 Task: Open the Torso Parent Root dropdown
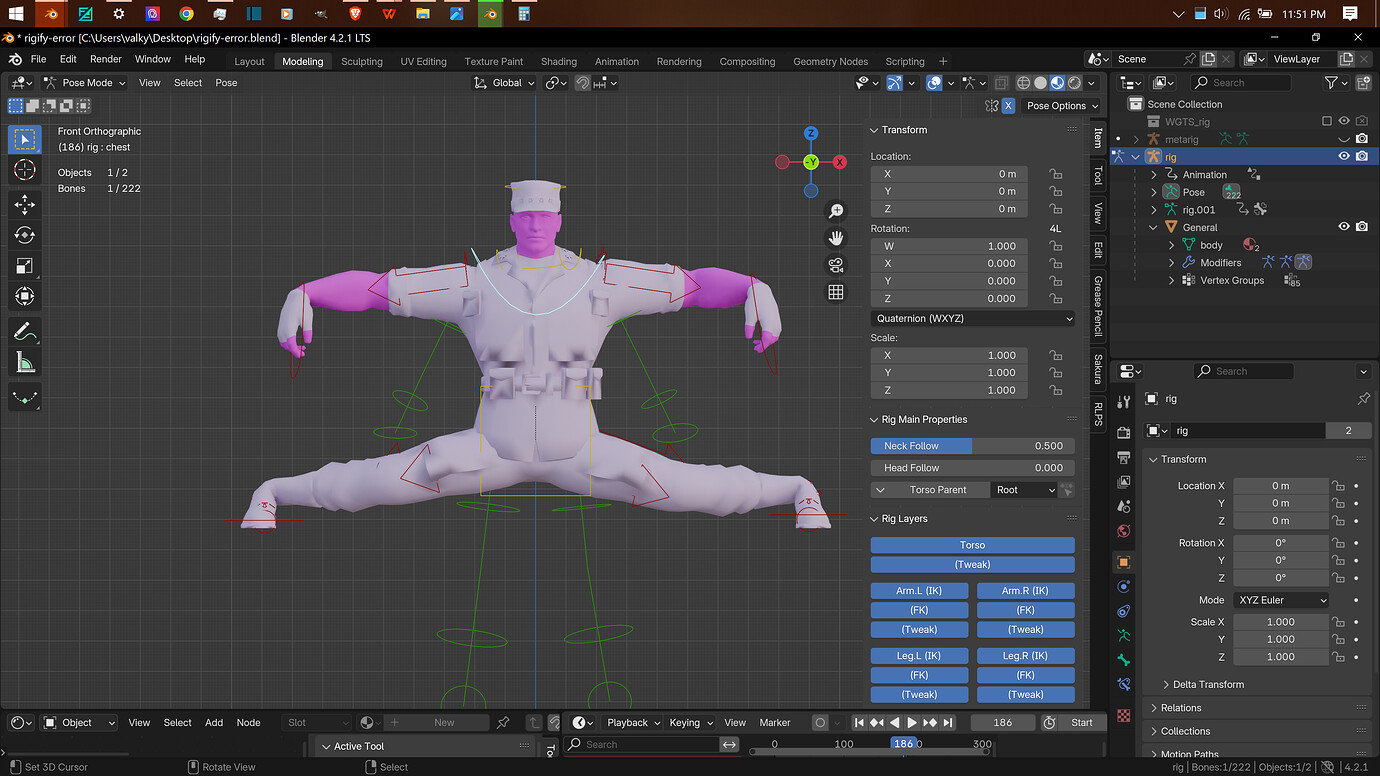point(1024,490)
